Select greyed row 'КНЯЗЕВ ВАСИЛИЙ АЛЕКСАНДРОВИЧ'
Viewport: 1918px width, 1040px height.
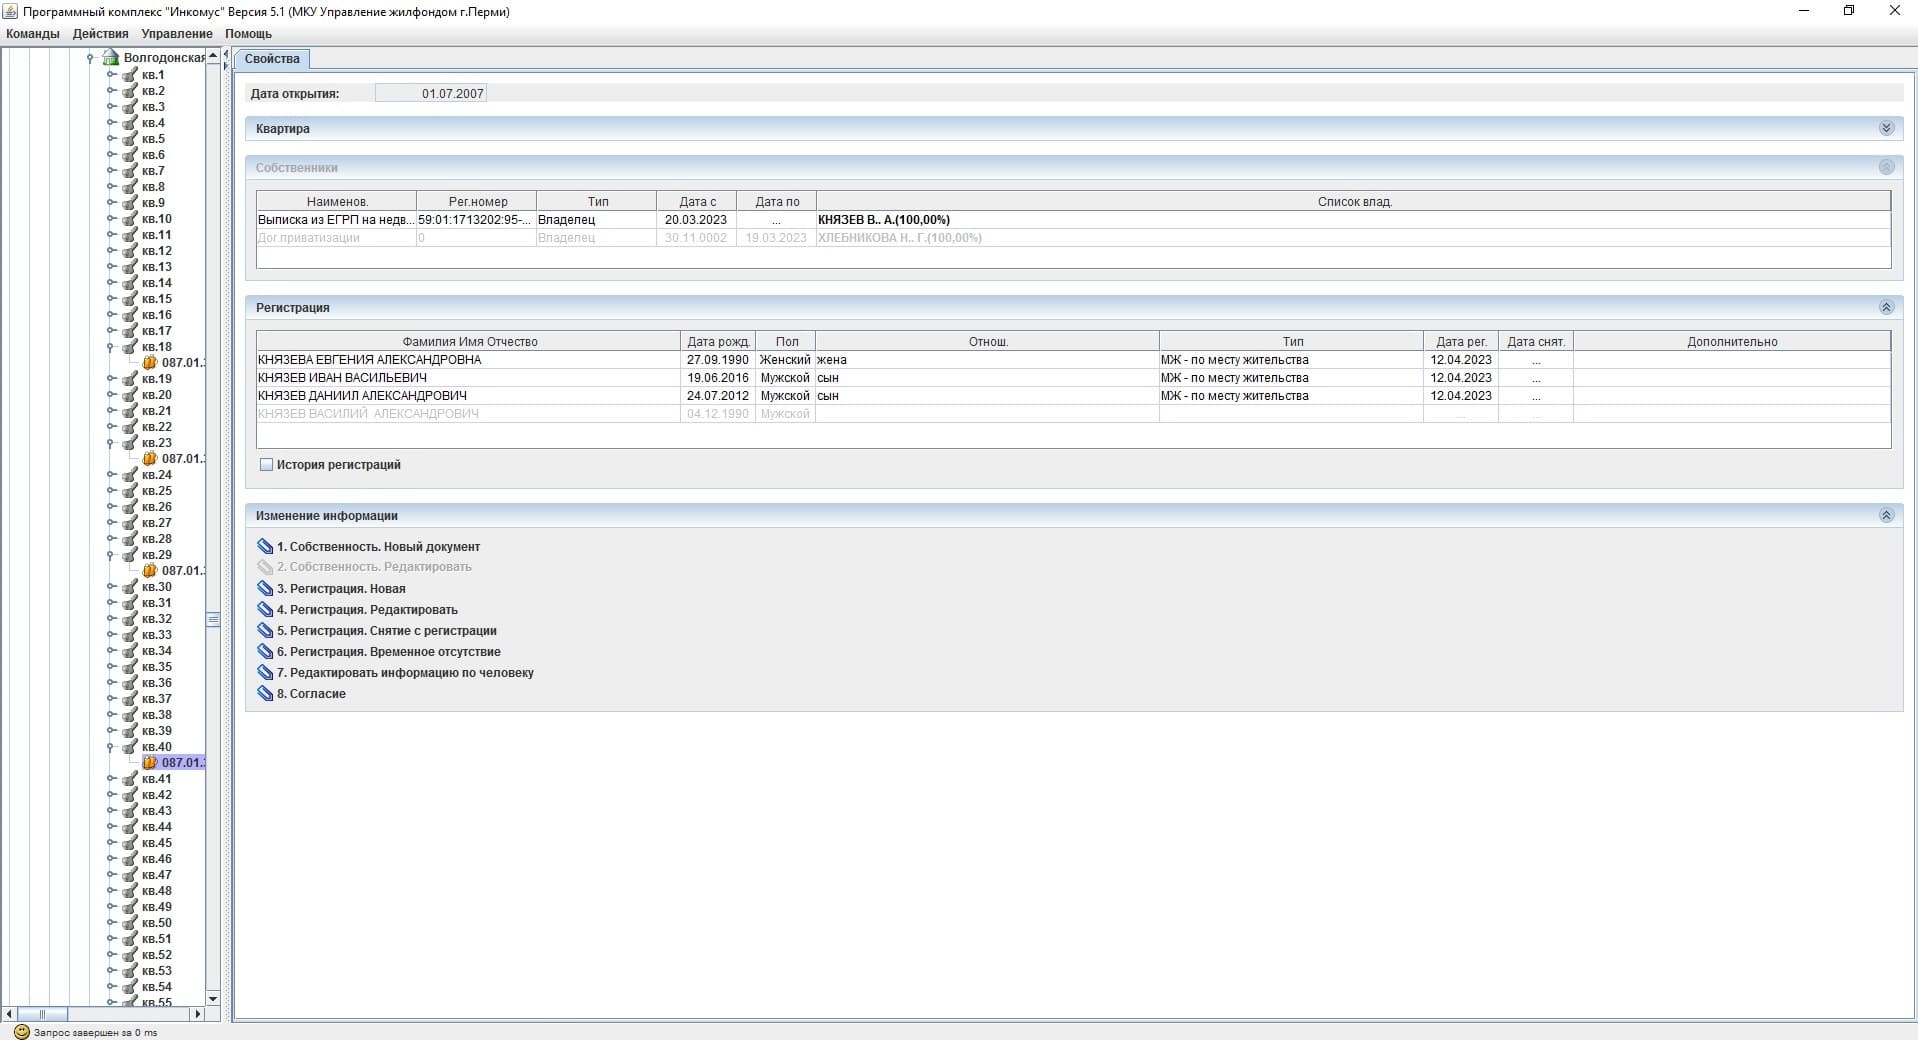coord(1073,414)
